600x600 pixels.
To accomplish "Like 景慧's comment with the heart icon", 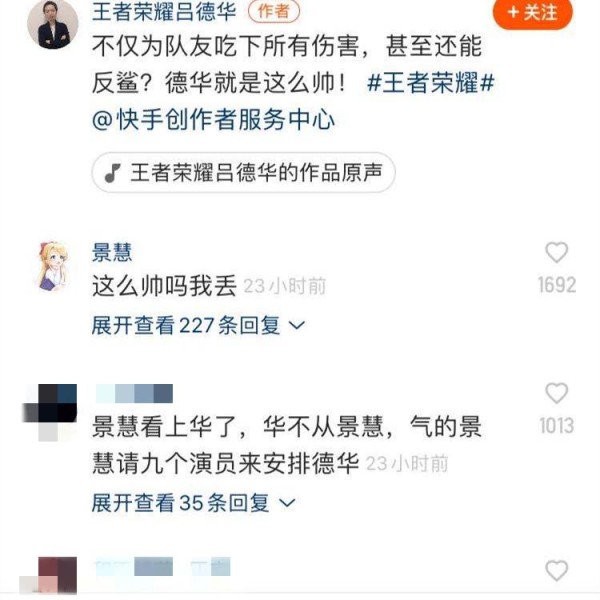I will click(556, 253).
